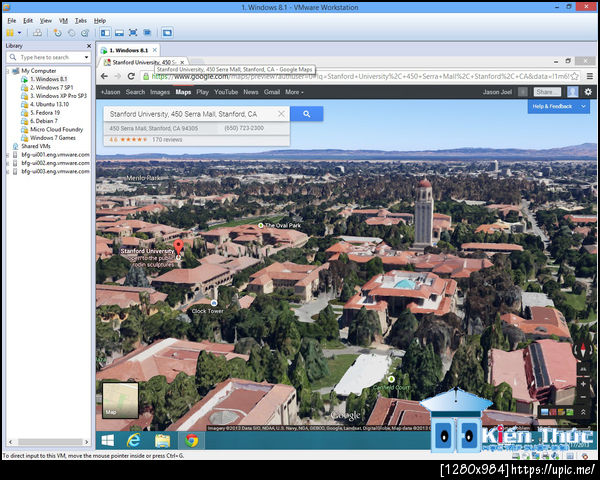Viewport: 600px width, 480px height.
Task: Expand the More dropdown in Google bar
Action: coord(294,92)
